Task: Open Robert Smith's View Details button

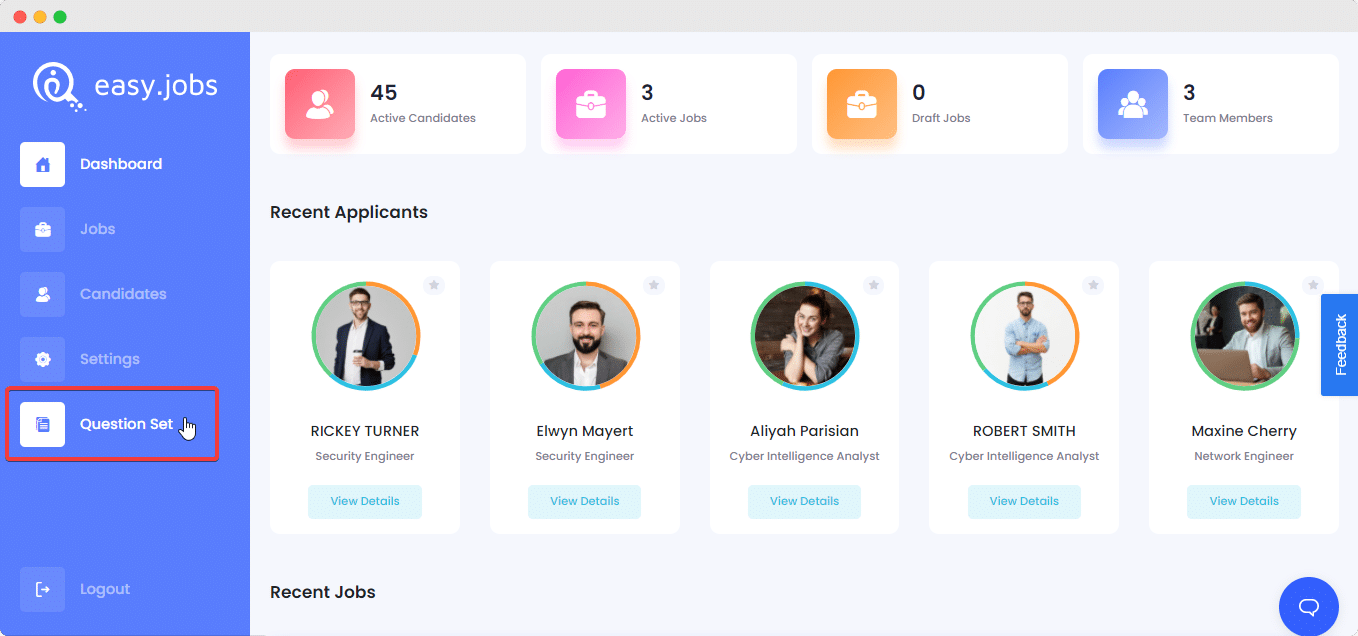Action: (1024, 501)
